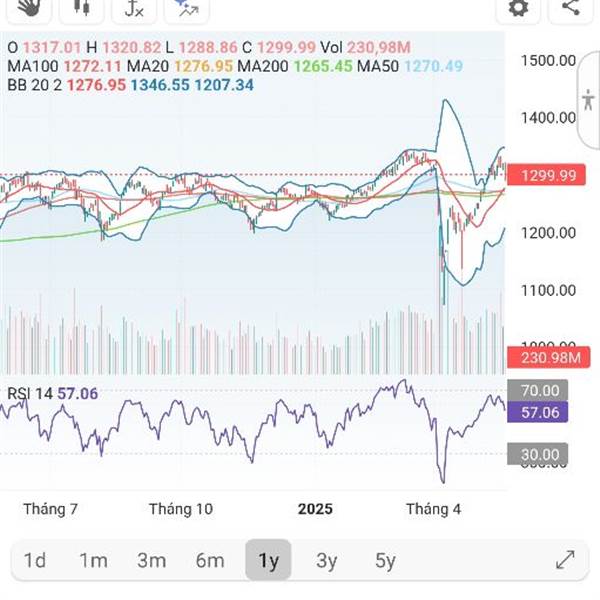The image size is (600, 600).
Task: Switch to 5y range
Action: click(385, 560)
